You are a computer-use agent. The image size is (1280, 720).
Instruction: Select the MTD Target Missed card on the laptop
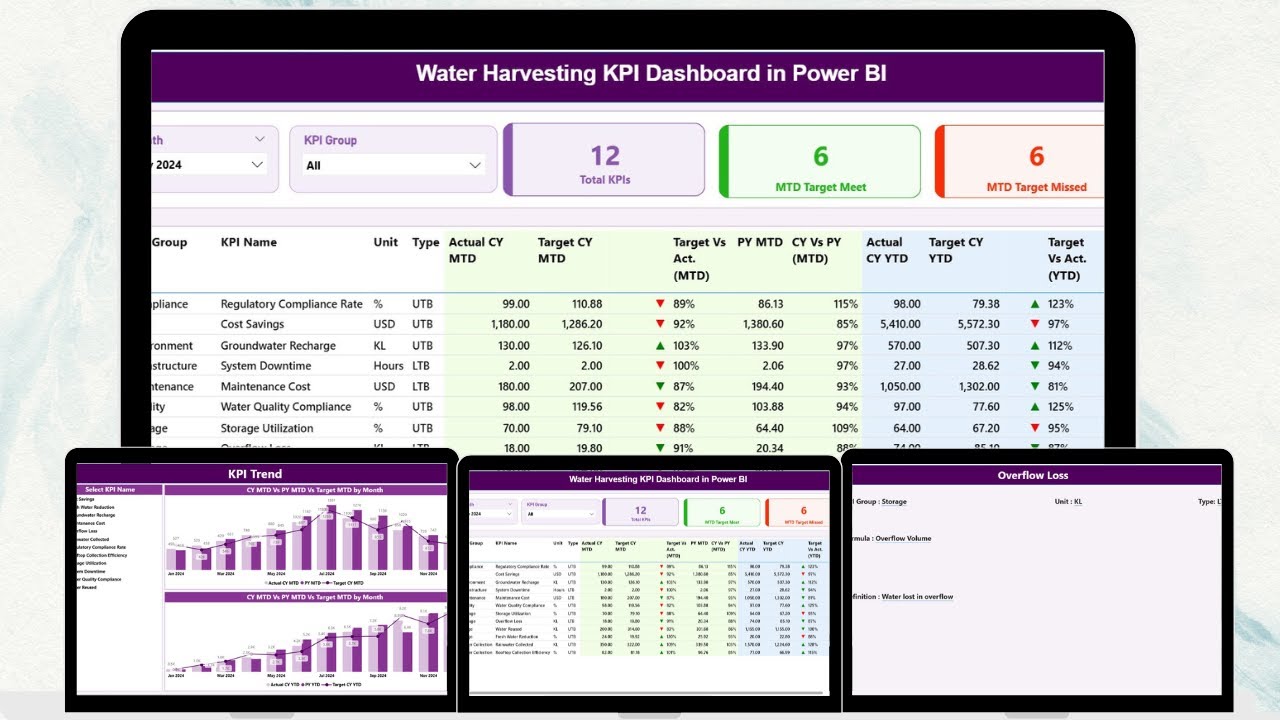[1020, 161]
